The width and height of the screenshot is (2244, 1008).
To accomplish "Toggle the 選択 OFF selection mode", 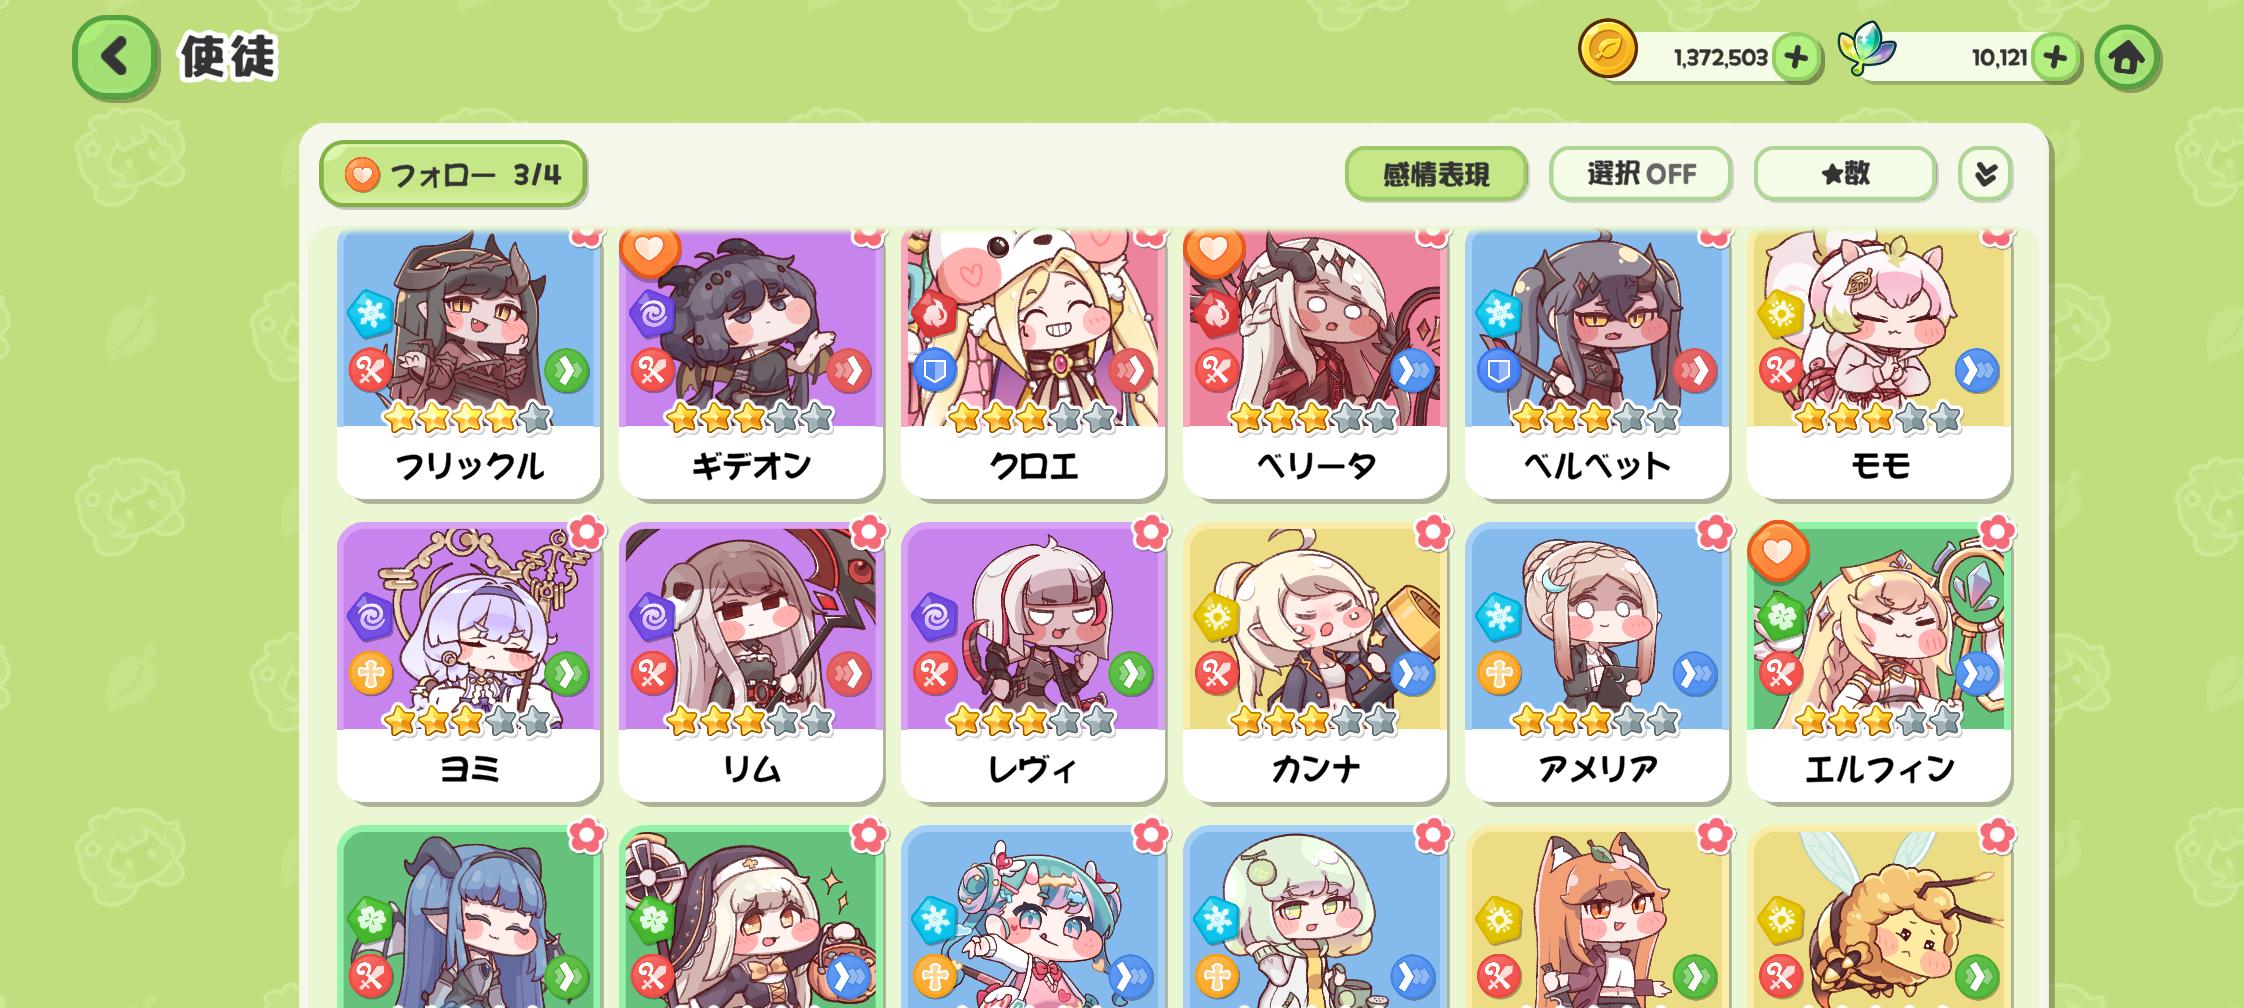I will [x=1640, y=174].
